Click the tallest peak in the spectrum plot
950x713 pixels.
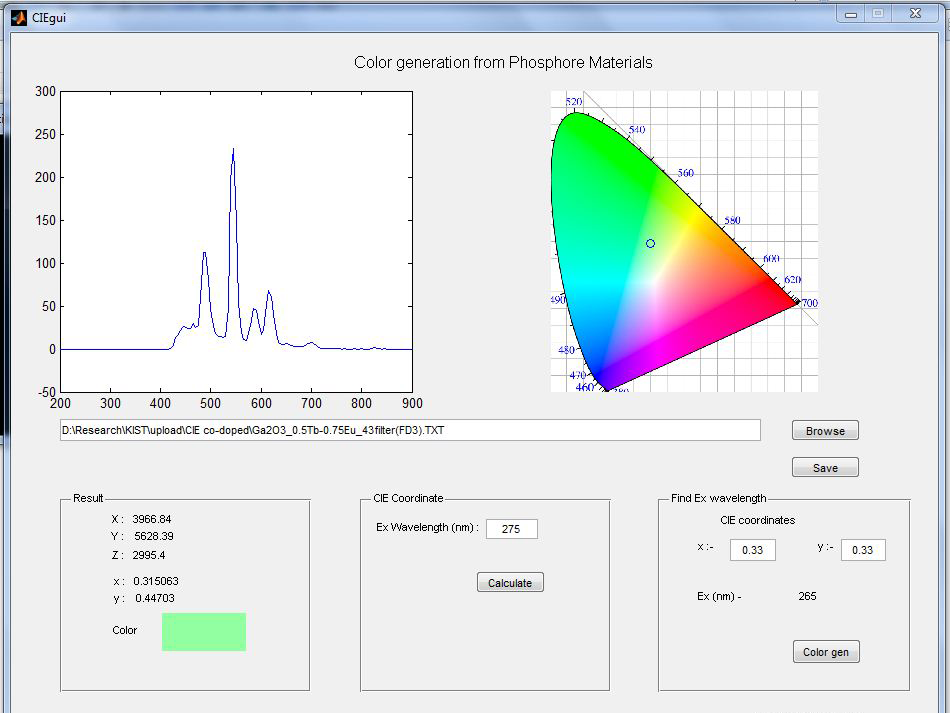pyautogui.click(x=233, y=150)
